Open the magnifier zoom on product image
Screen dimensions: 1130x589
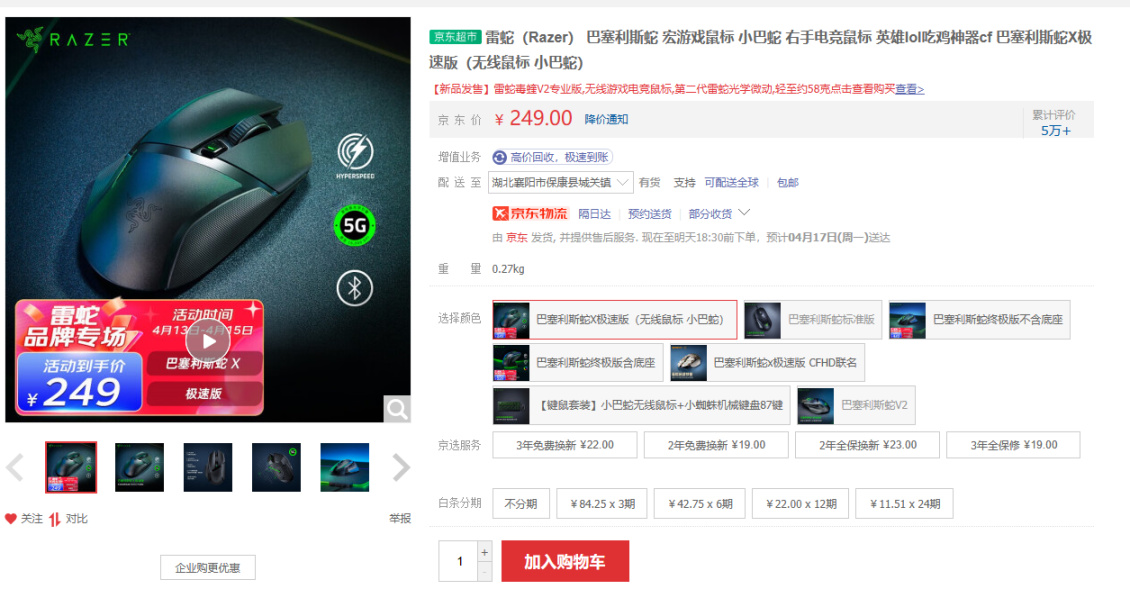click(397, 409)
